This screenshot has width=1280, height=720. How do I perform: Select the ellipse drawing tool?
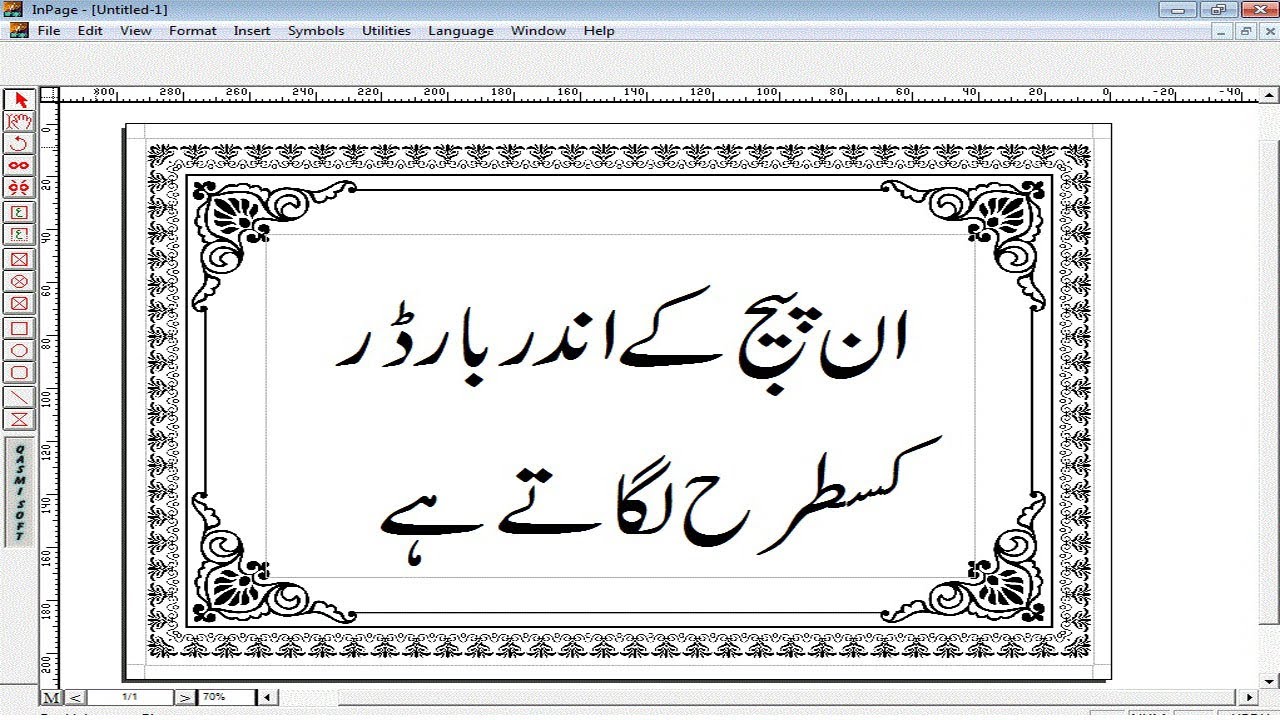[x=19, y=350]
